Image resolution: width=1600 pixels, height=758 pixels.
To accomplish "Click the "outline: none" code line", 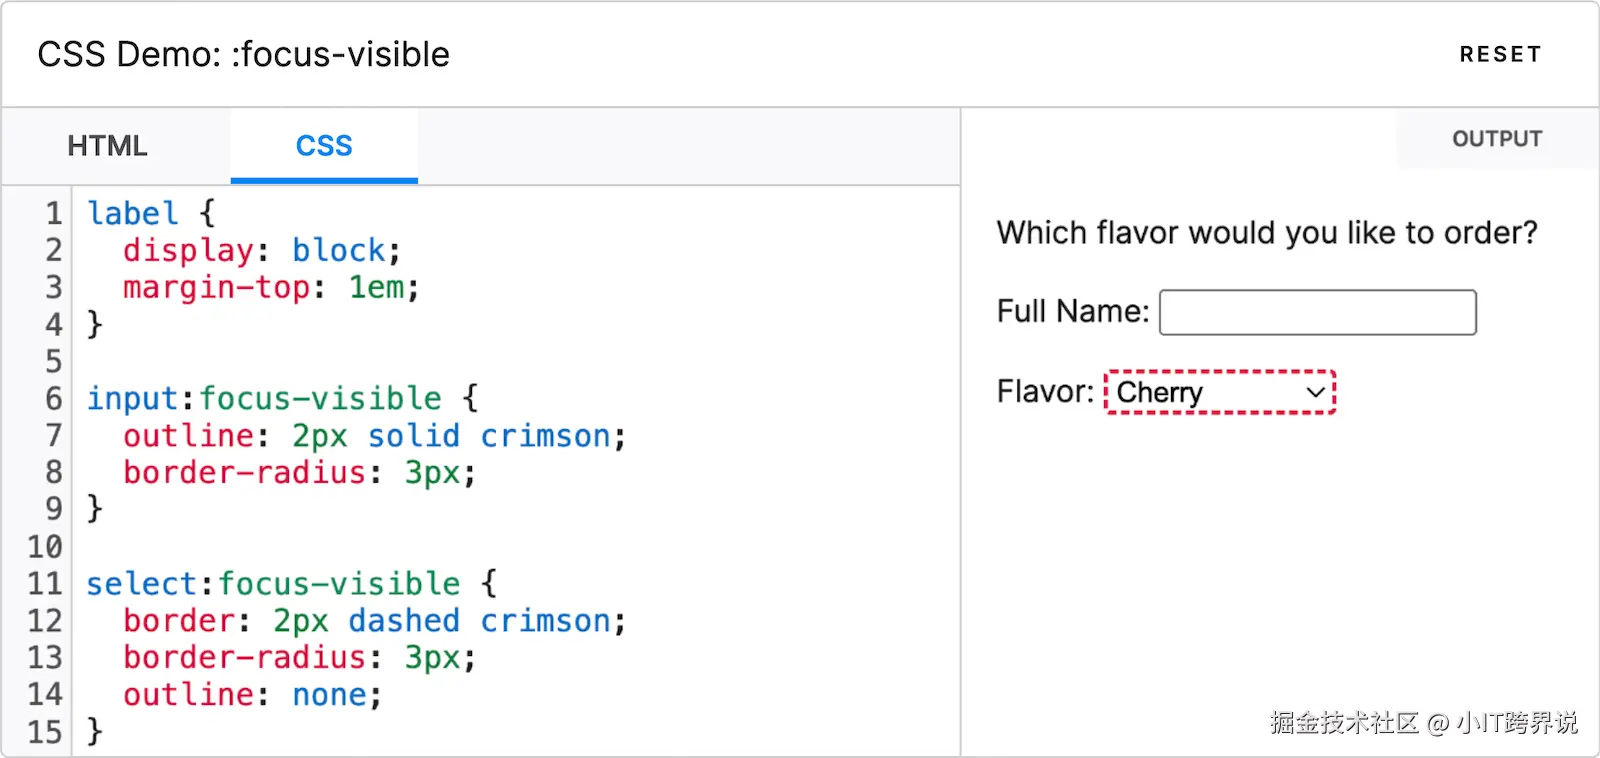I will (x=252, y=695).
